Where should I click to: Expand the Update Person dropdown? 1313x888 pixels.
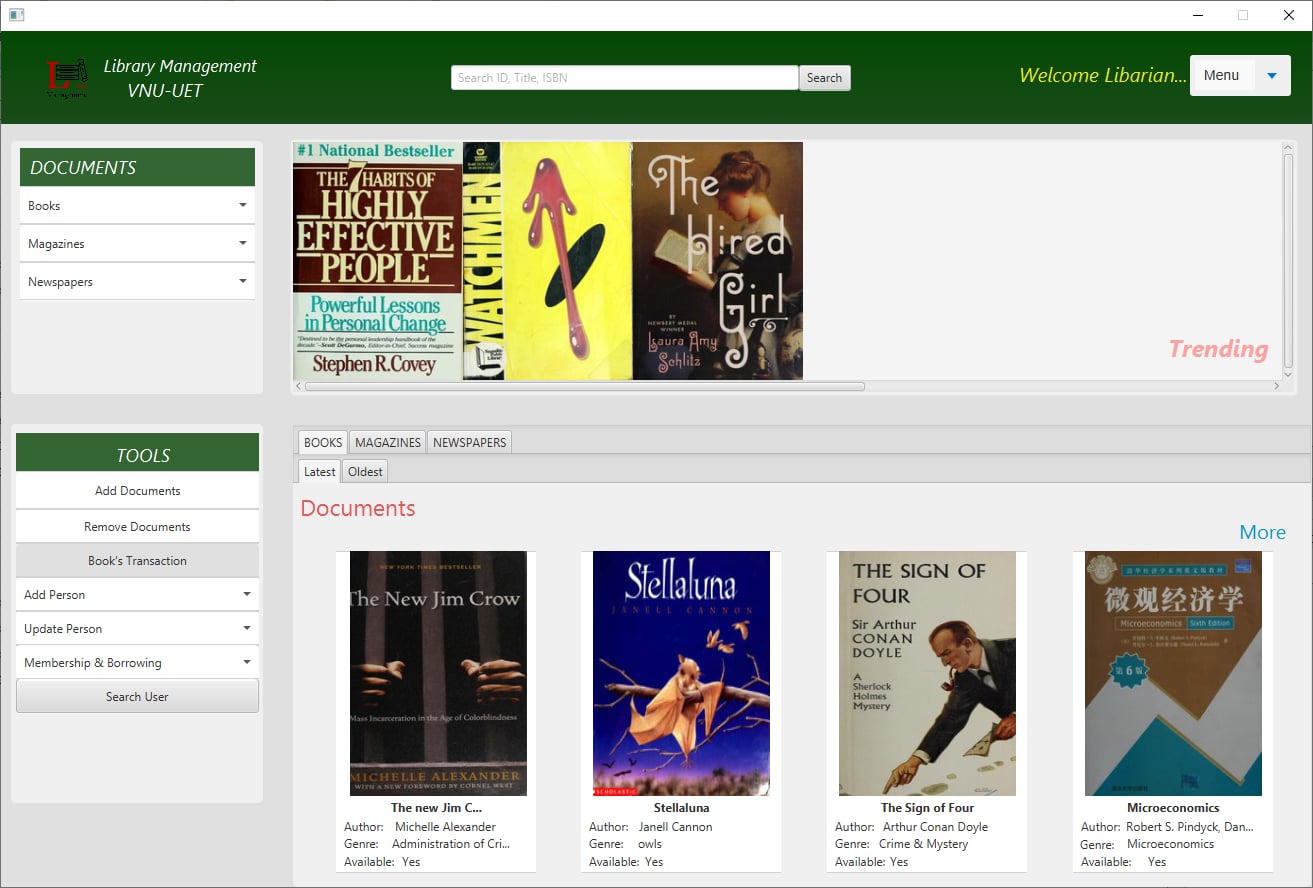pyautogui.click(x=137, y=629)
